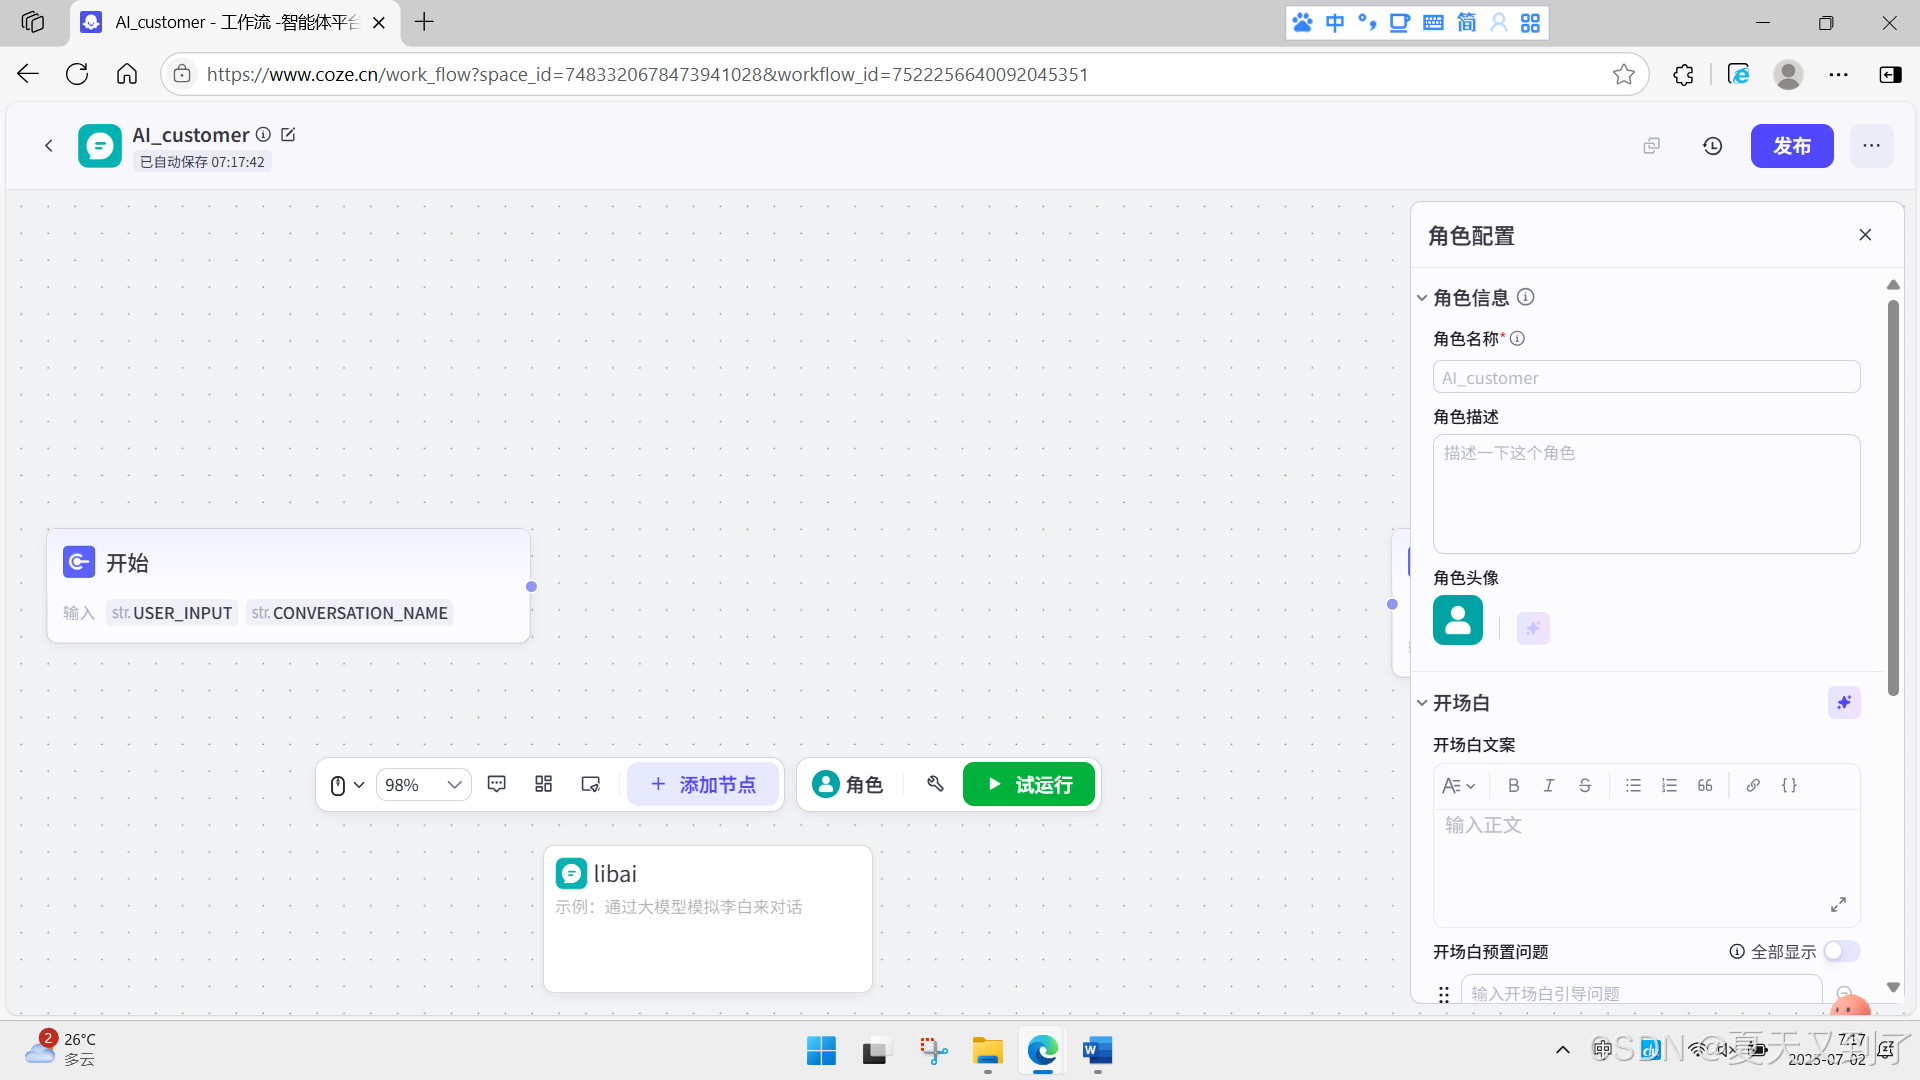Collapse the 角色信息 section
Screen dimensions: 1920x1080
tap(1421, 298)
